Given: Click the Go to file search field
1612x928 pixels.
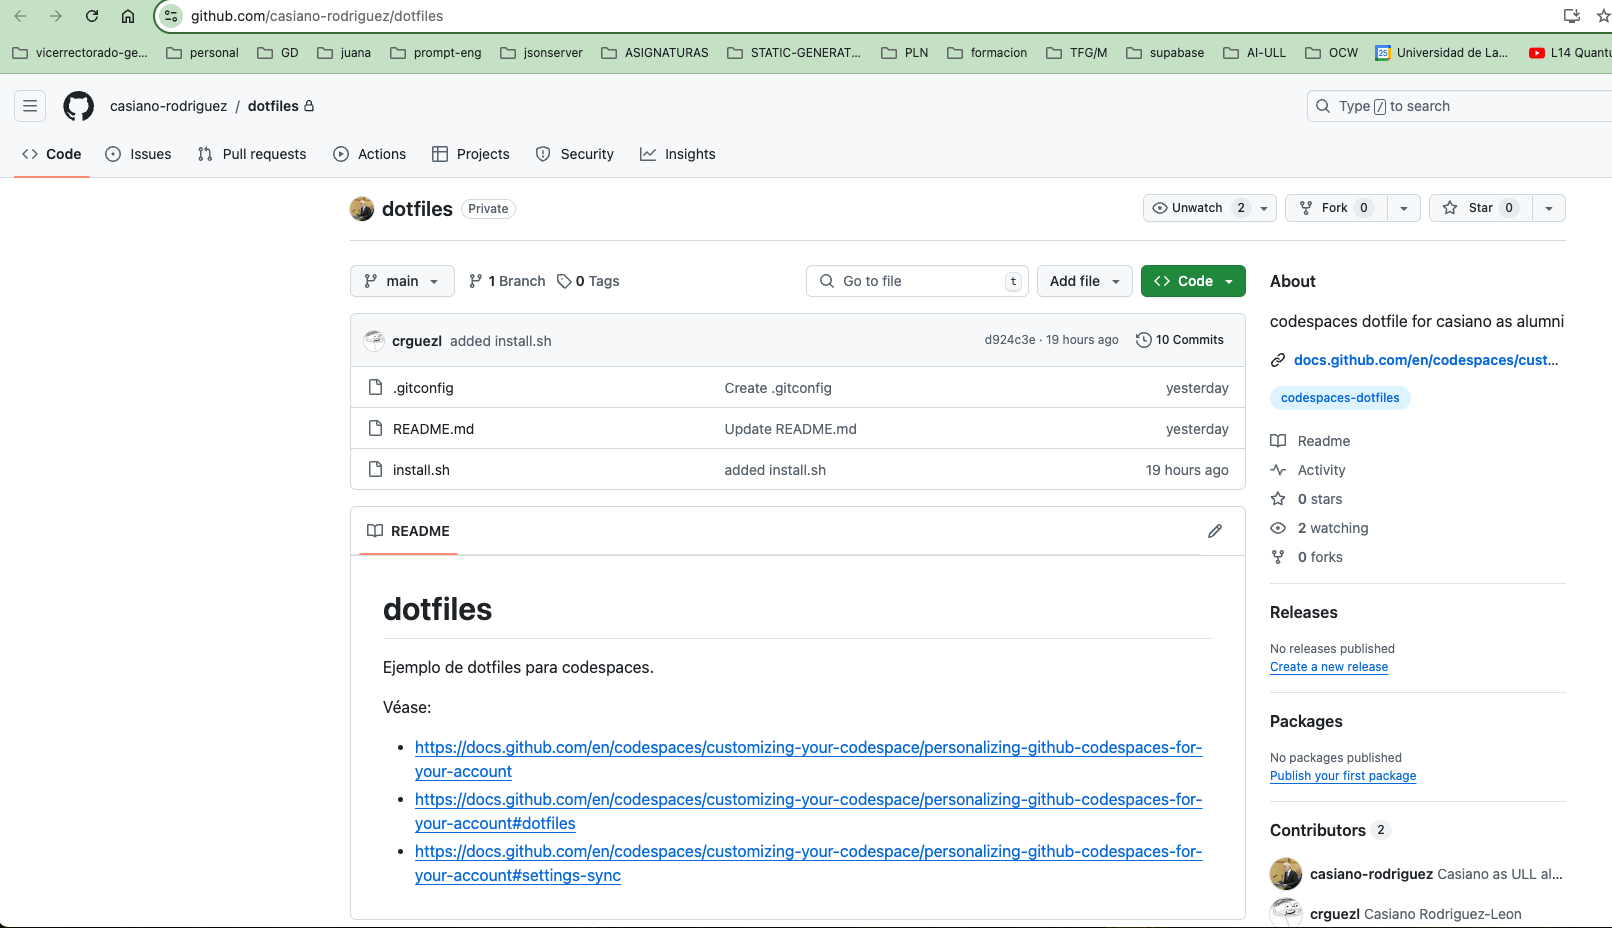Looking at the screenshot, I should 917,281.
